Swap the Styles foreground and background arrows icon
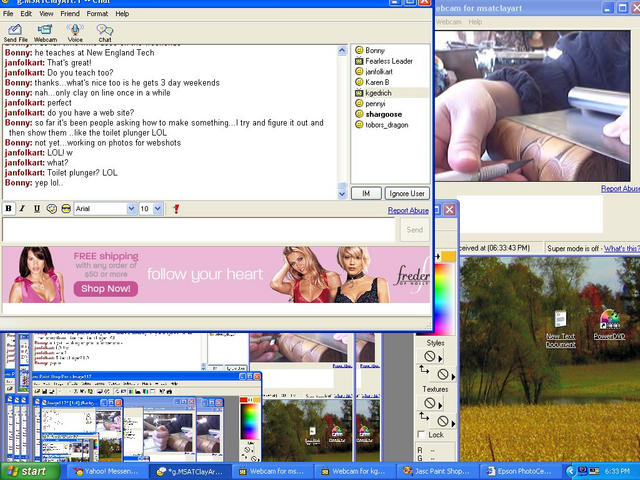Screen dimensions: 640x480 [424, 370]
